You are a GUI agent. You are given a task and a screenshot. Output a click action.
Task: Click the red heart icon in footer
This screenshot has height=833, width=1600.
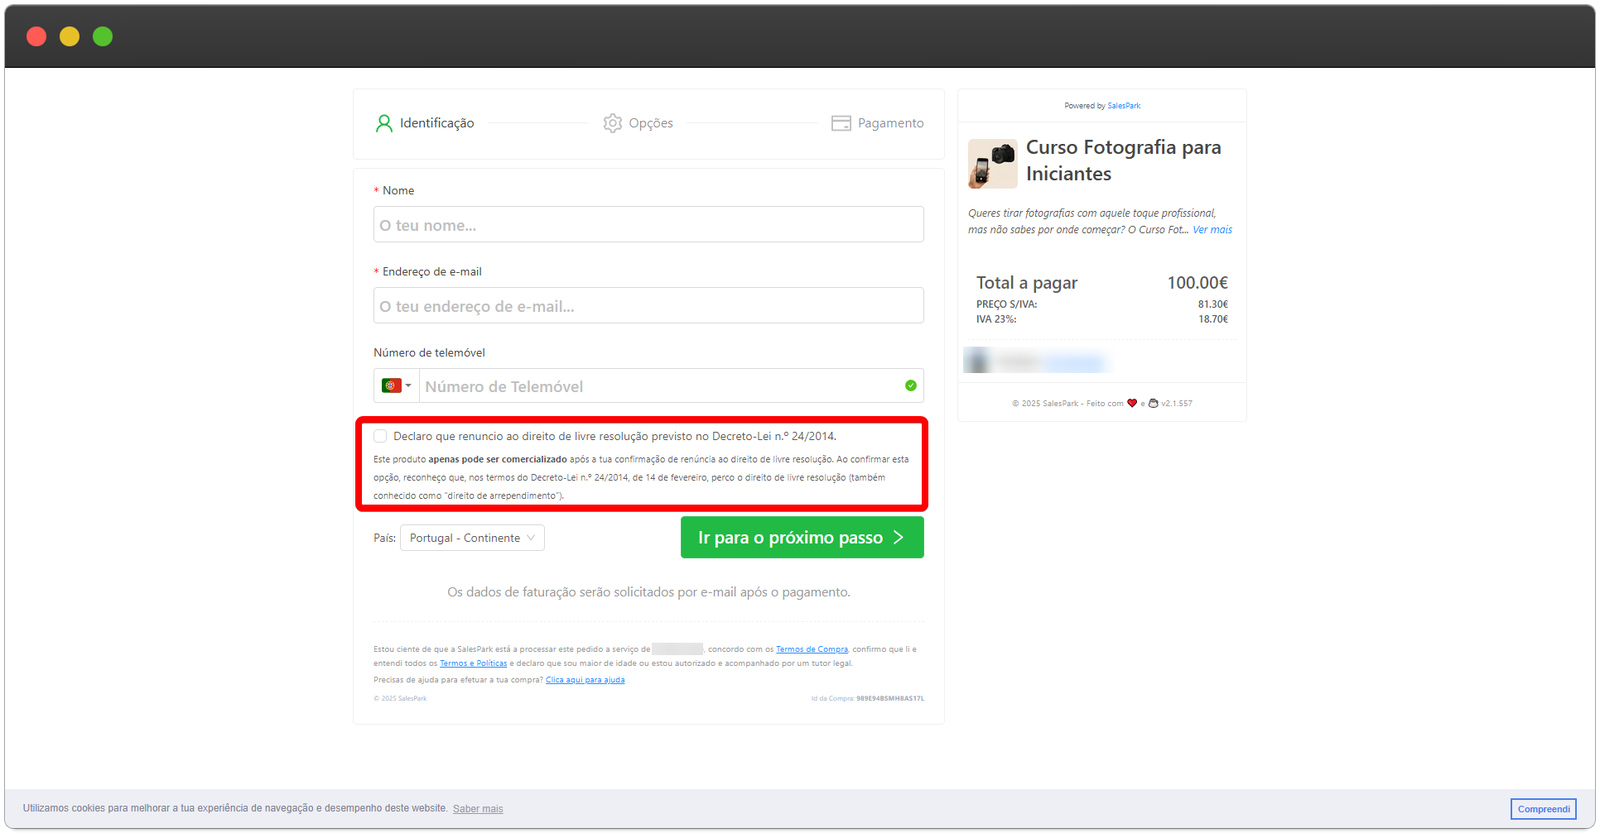click(1132, 403)
